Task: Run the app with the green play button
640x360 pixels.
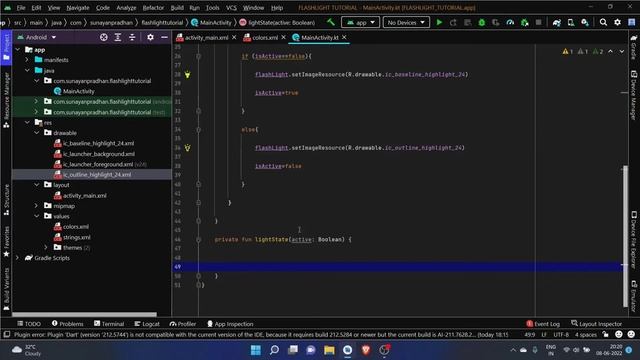Action: point(439,22)
